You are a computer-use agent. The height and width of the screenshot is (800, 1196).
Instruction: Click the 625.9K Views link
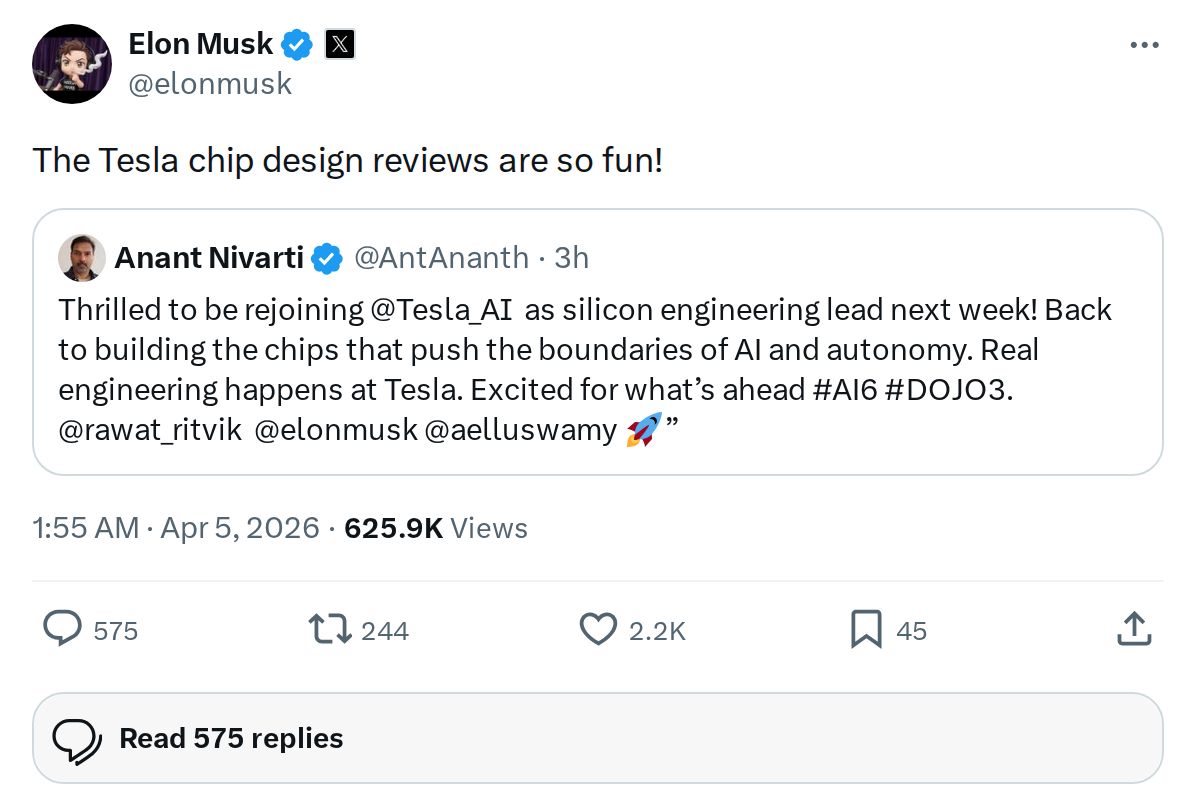pyautogui.click(x=436, y=527)
